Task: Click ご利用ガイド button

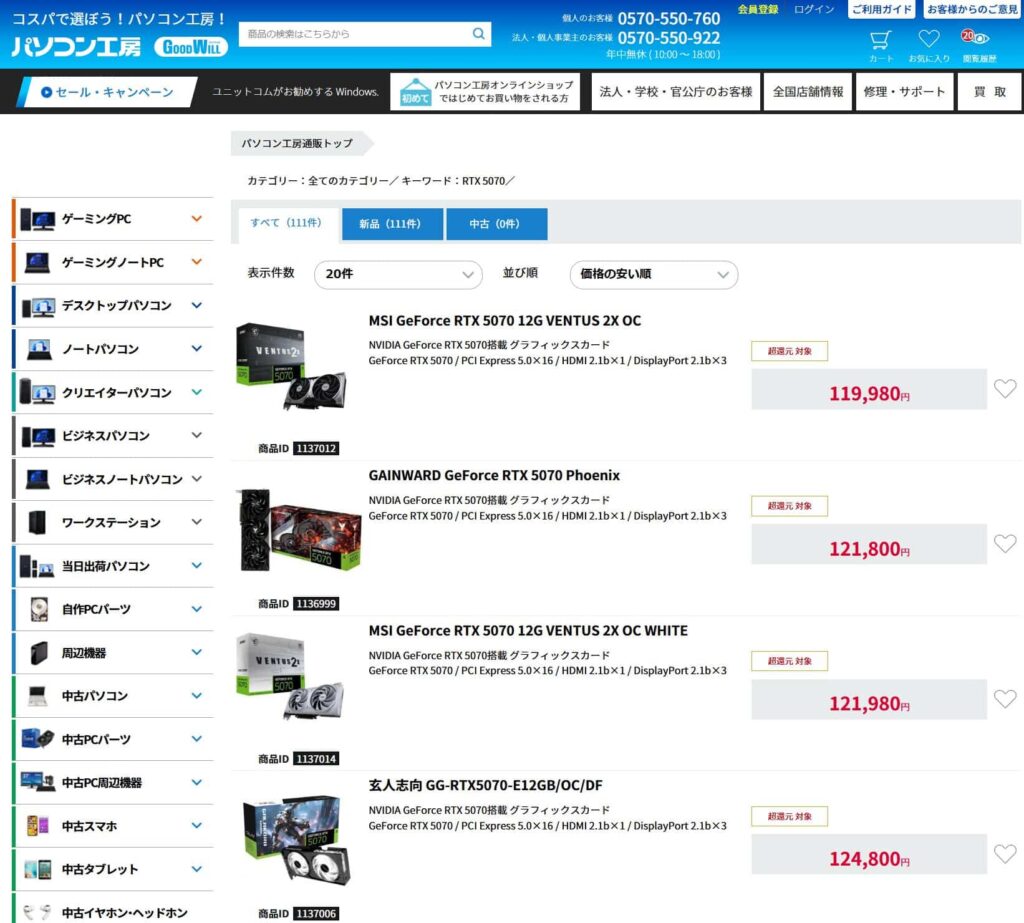Action: pos(881,9)
